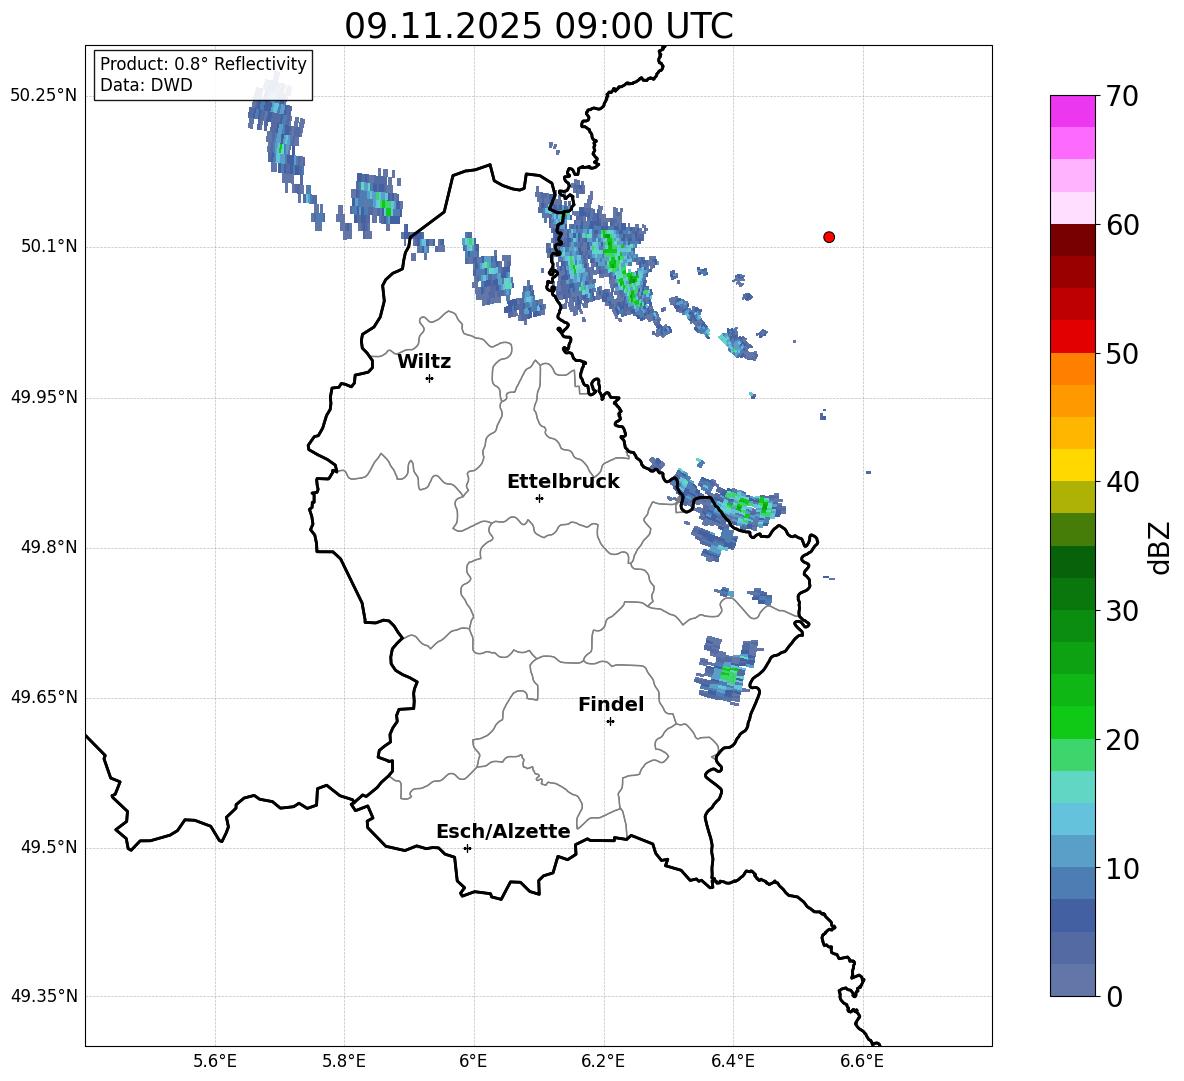
Task: Click the 5.8°E longitude label
Action: [344, 1061]
